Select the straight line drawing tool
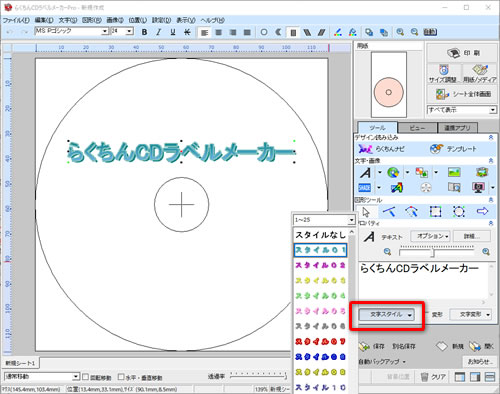The height and width of the screenshot is (394, 500). pos(389,211)
